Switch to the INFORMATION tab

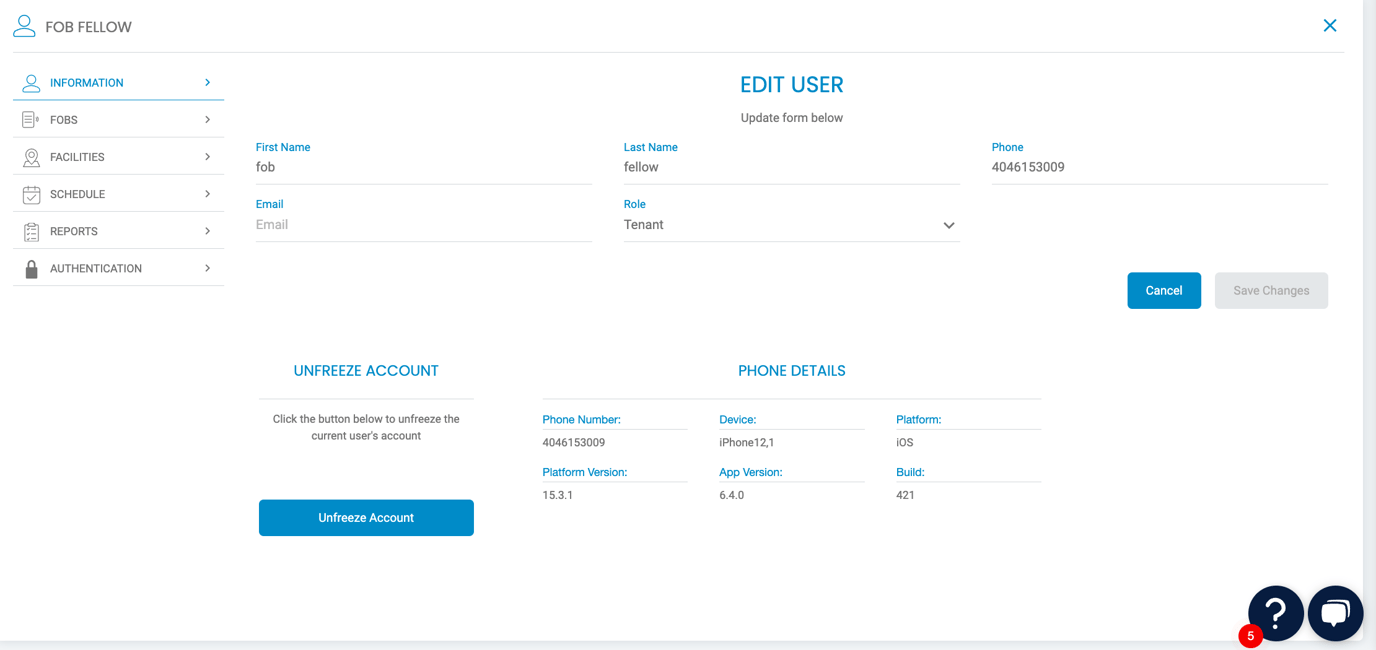118,83
